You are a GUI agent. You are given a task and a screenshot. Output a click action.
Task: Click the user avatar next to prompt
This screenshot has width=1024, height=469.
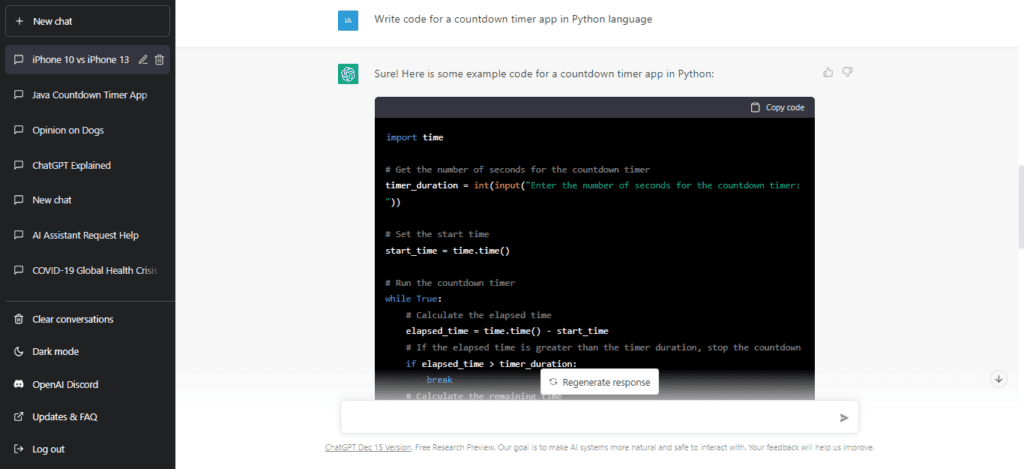[x=348, y=20]
